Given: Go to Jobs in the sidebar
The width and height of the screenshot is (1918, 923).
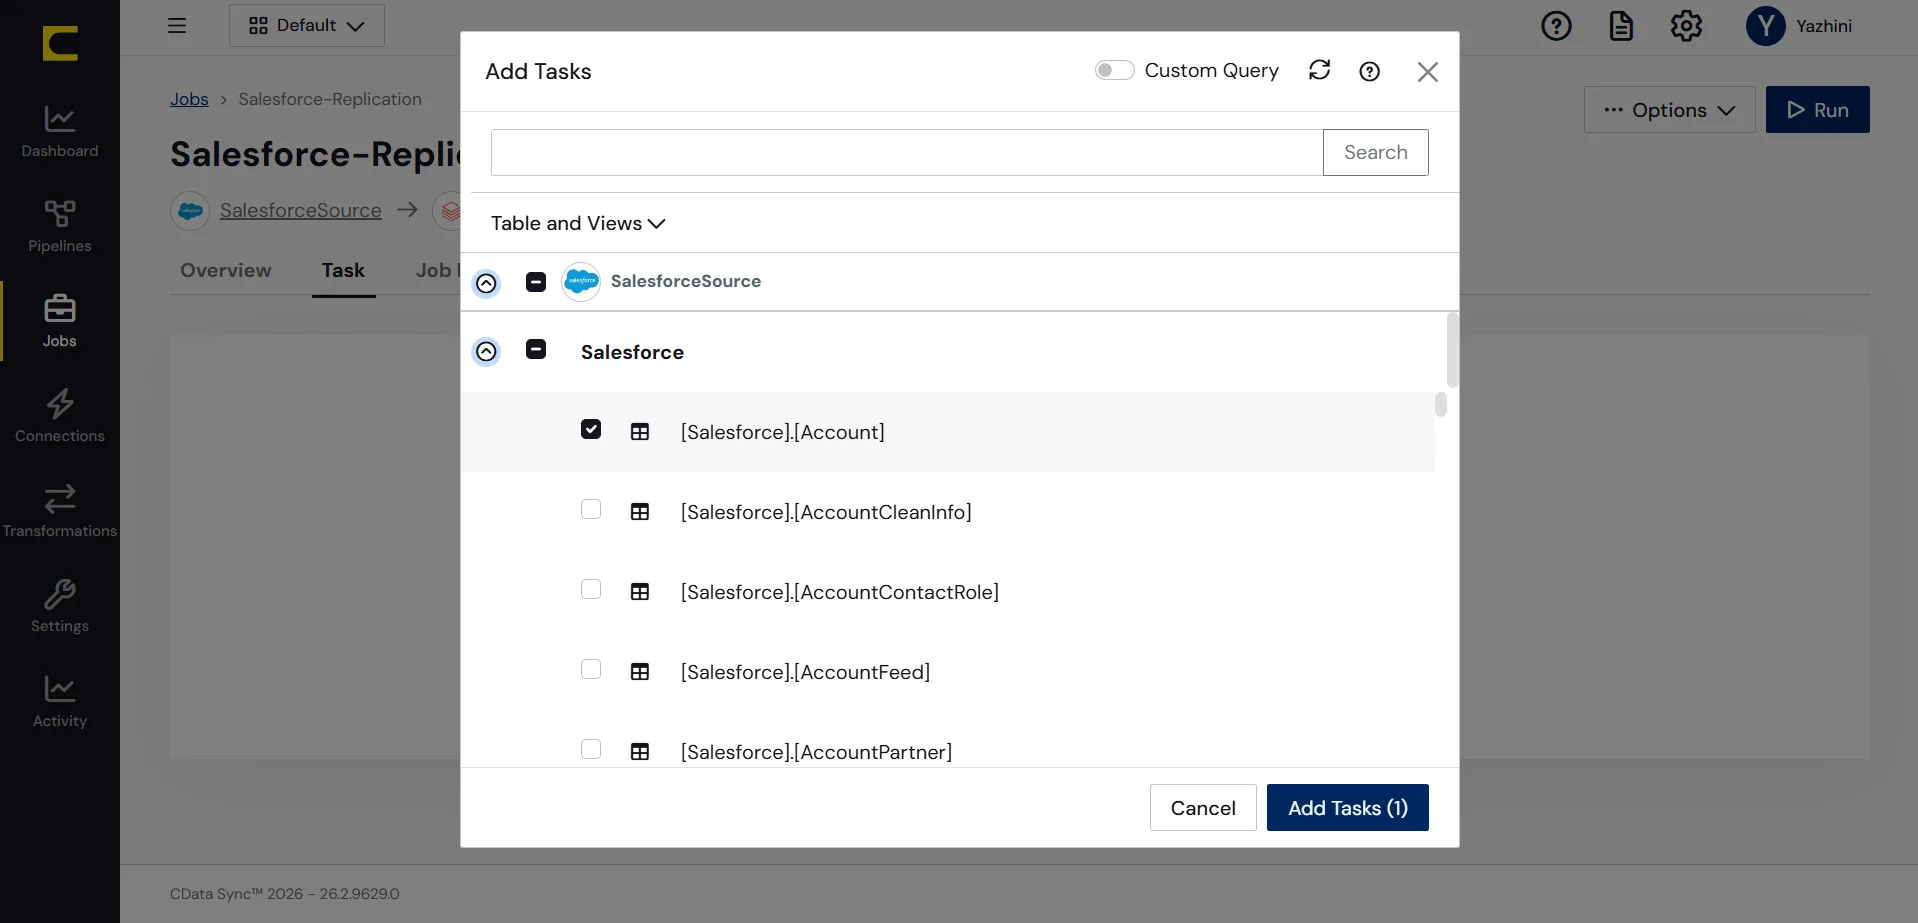Looking at the screenshot, I should [60, 321].
